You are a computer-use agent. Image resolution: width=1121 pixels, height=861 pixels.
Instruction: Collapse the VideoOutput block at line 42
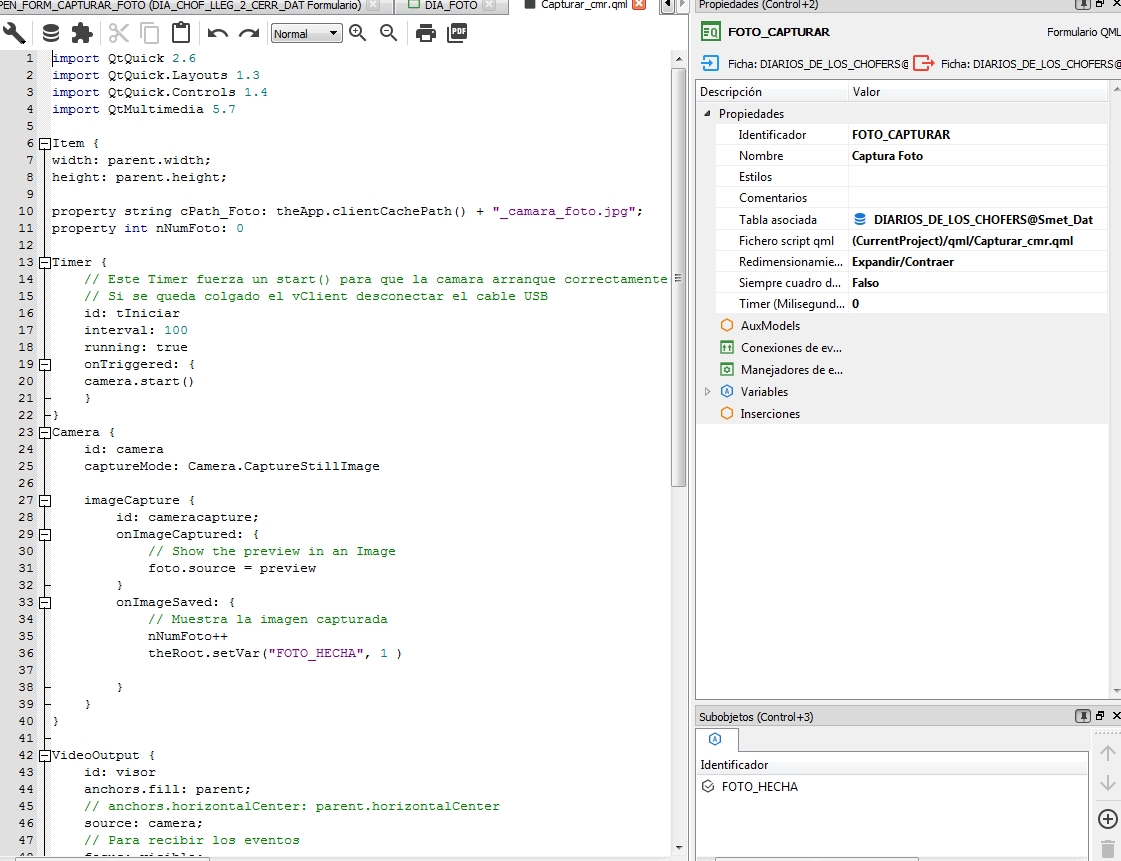(x=44, y=756)
